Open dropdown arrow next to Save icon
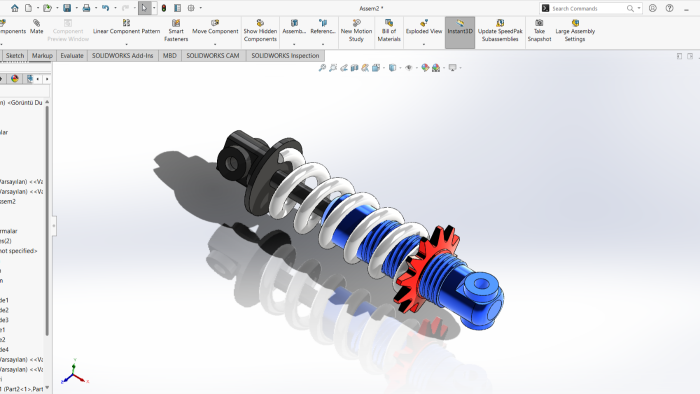 76,8
